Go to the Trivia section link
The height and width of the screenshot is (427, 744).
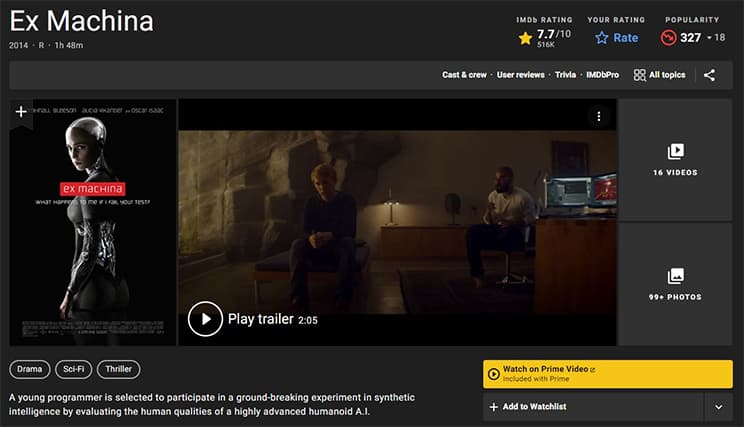[x=565, y=75]
